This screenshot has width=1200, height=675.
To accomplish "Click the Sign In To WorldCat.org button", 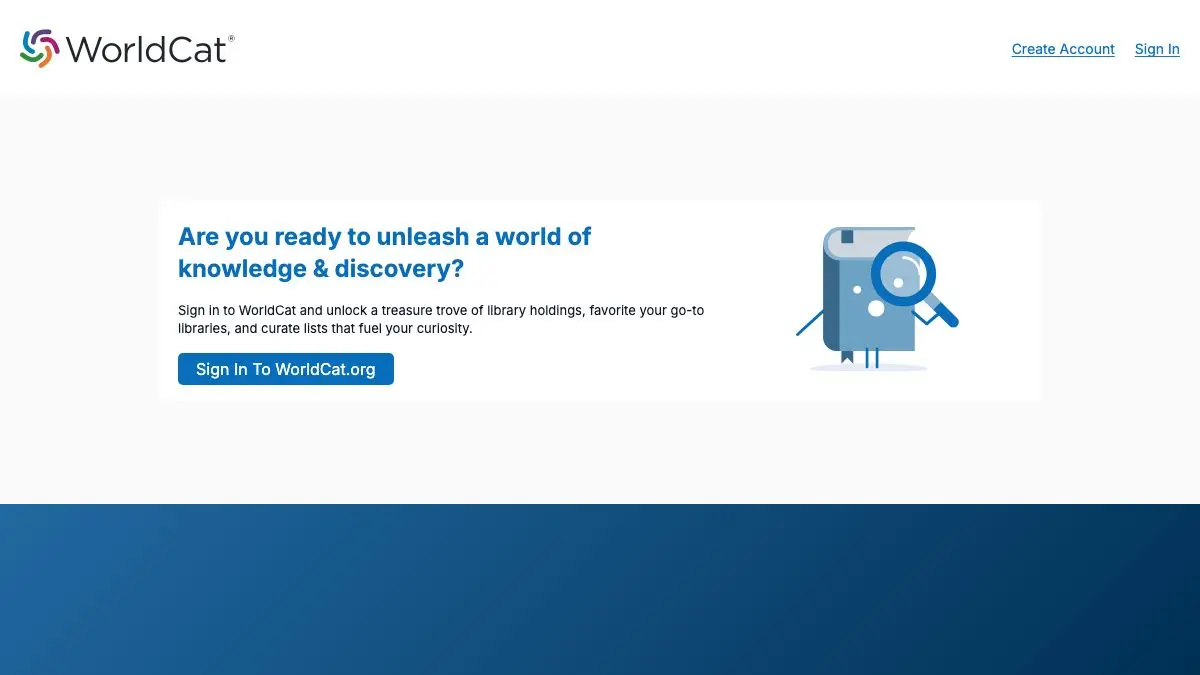I will click(286, 369).
